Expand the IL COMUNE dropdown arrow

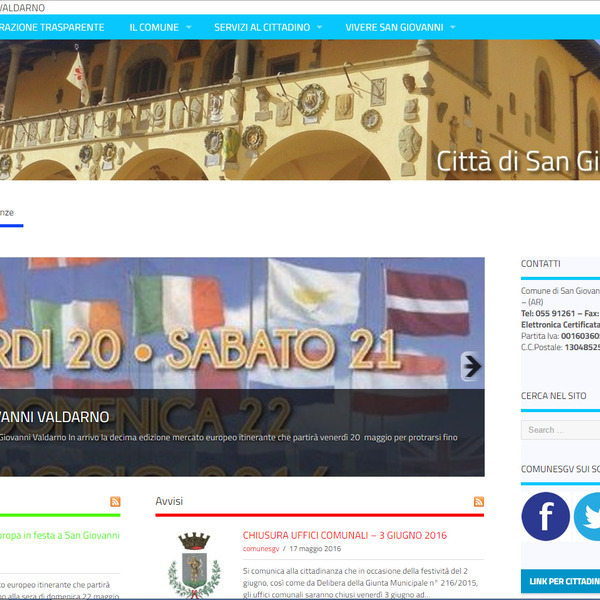(x=189, y=27)
